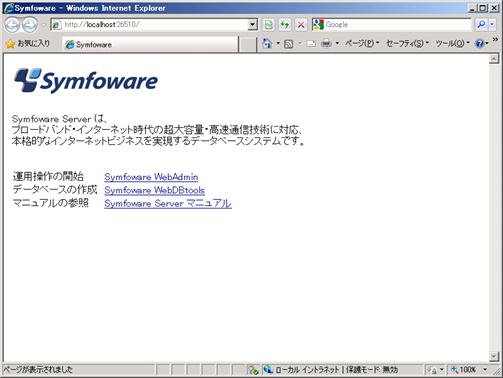Maximize the Internet Explorer window
The width and height of the screenshot is (503, 378).
click(482, 8)
